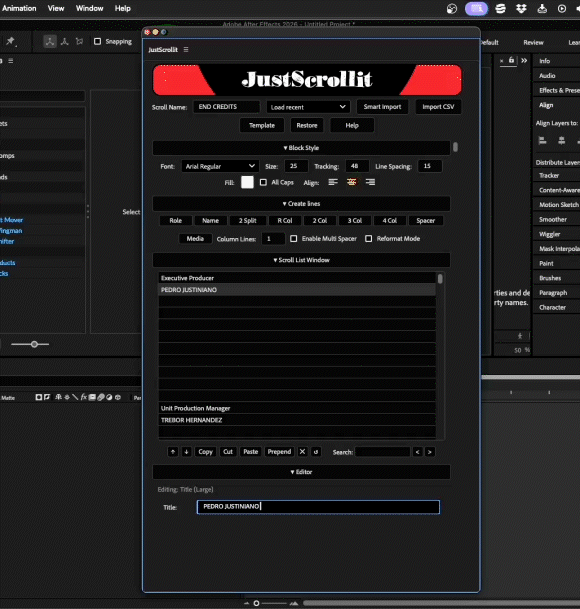Image resolution: width=580 pixels, height=609 pixels.
Task: Click zoom-in mountains icon at bottom timeline
Action: coord(294,603)
